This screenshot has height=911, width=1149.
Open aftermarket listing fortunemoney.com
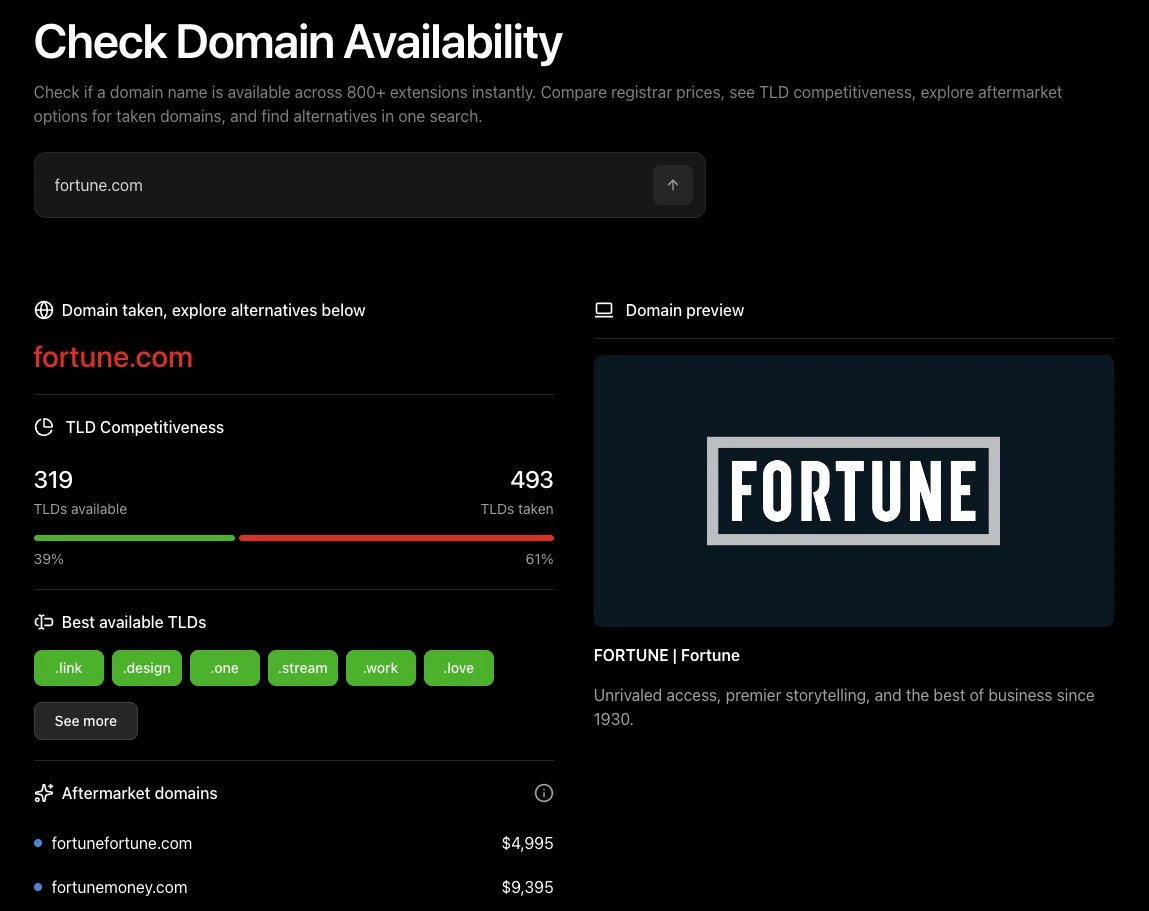point(119,887)
